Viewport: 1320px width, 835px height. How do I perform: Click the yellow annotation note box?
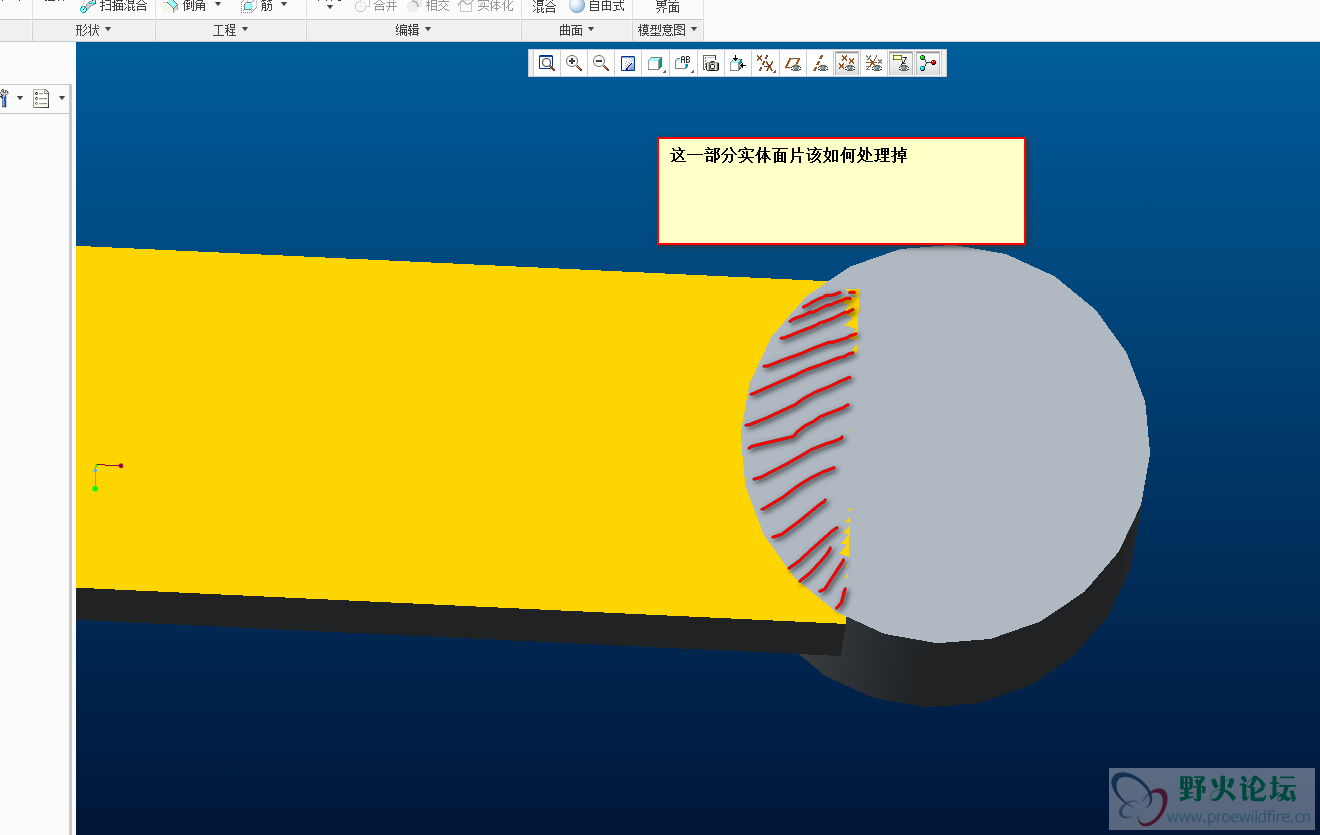841,191
